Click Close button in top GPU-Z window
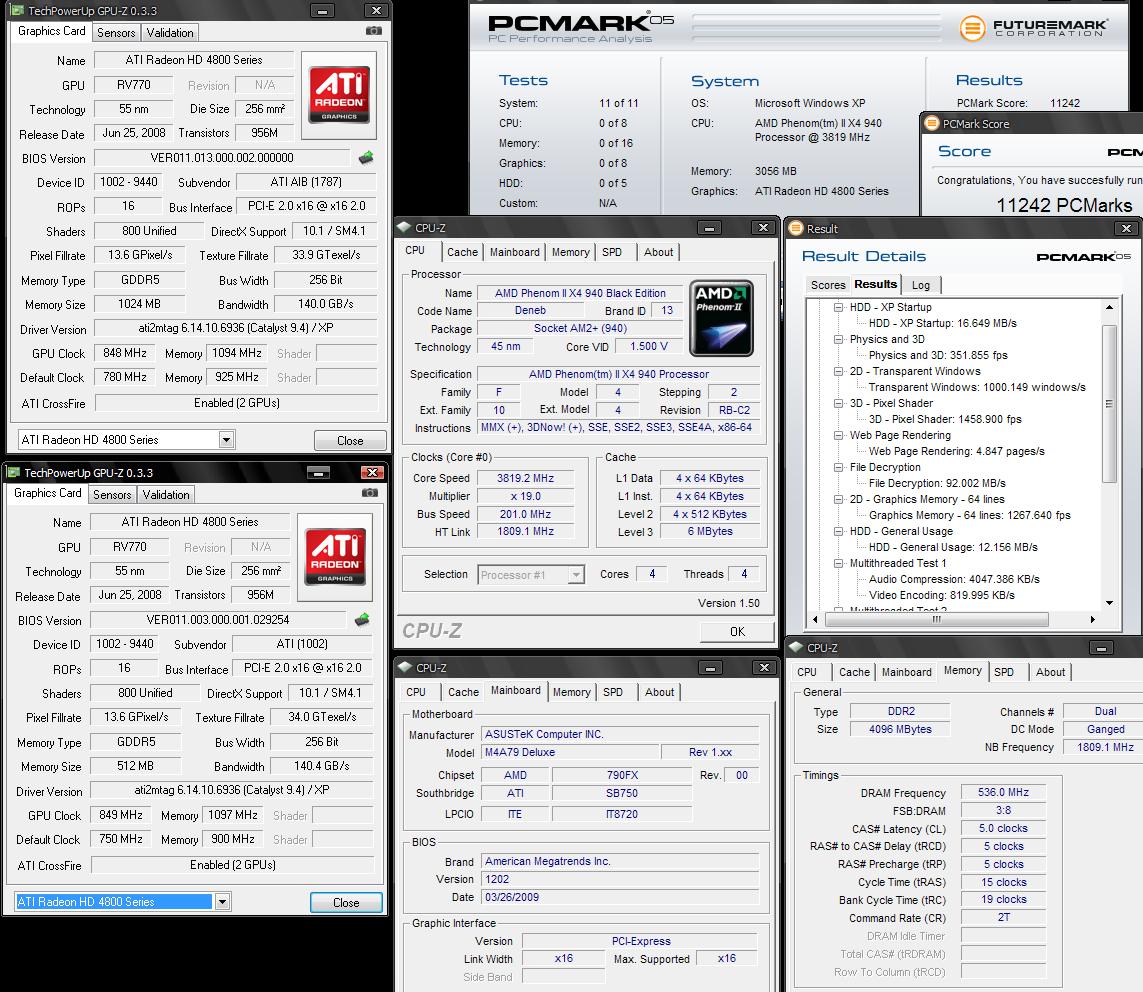Screen dimensions: 1143x992 click(x=350, y=440)
